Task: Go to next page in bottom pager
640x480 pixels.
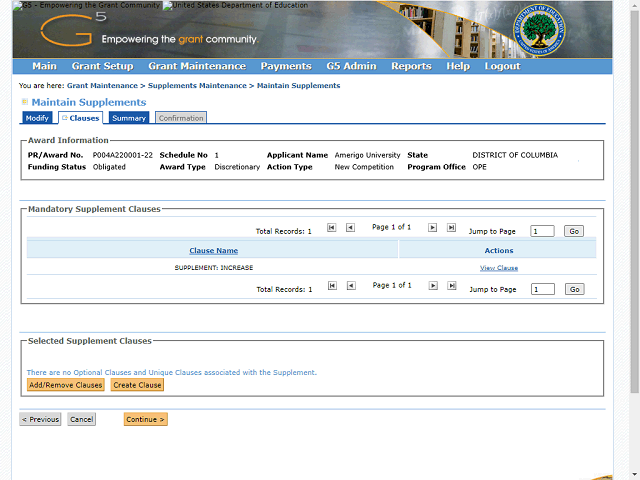Action: pos(433,286)
